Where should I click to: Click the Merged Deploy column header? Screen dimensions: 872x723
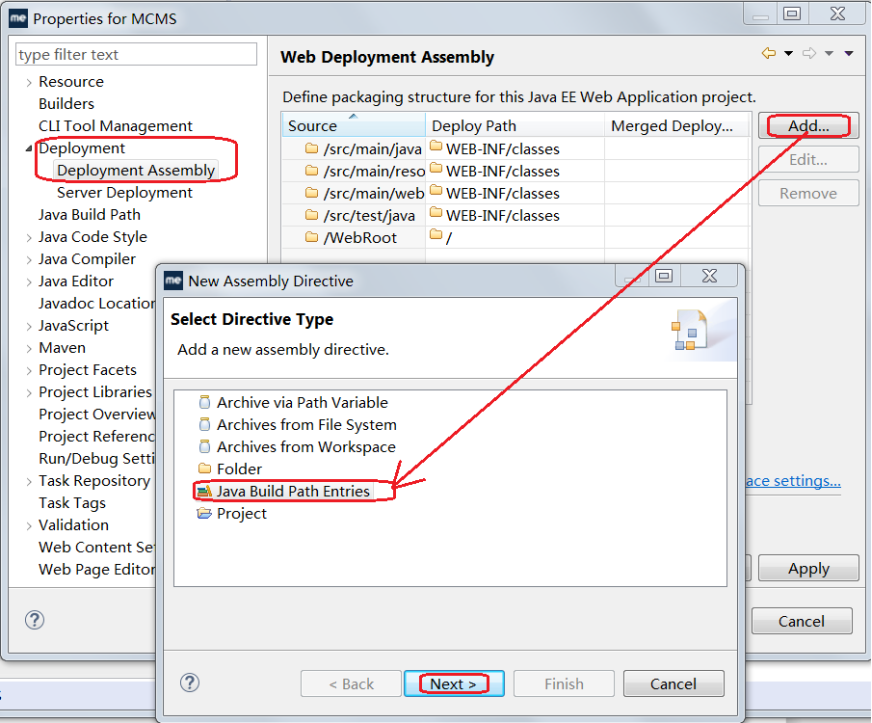(x=677, y=126)
